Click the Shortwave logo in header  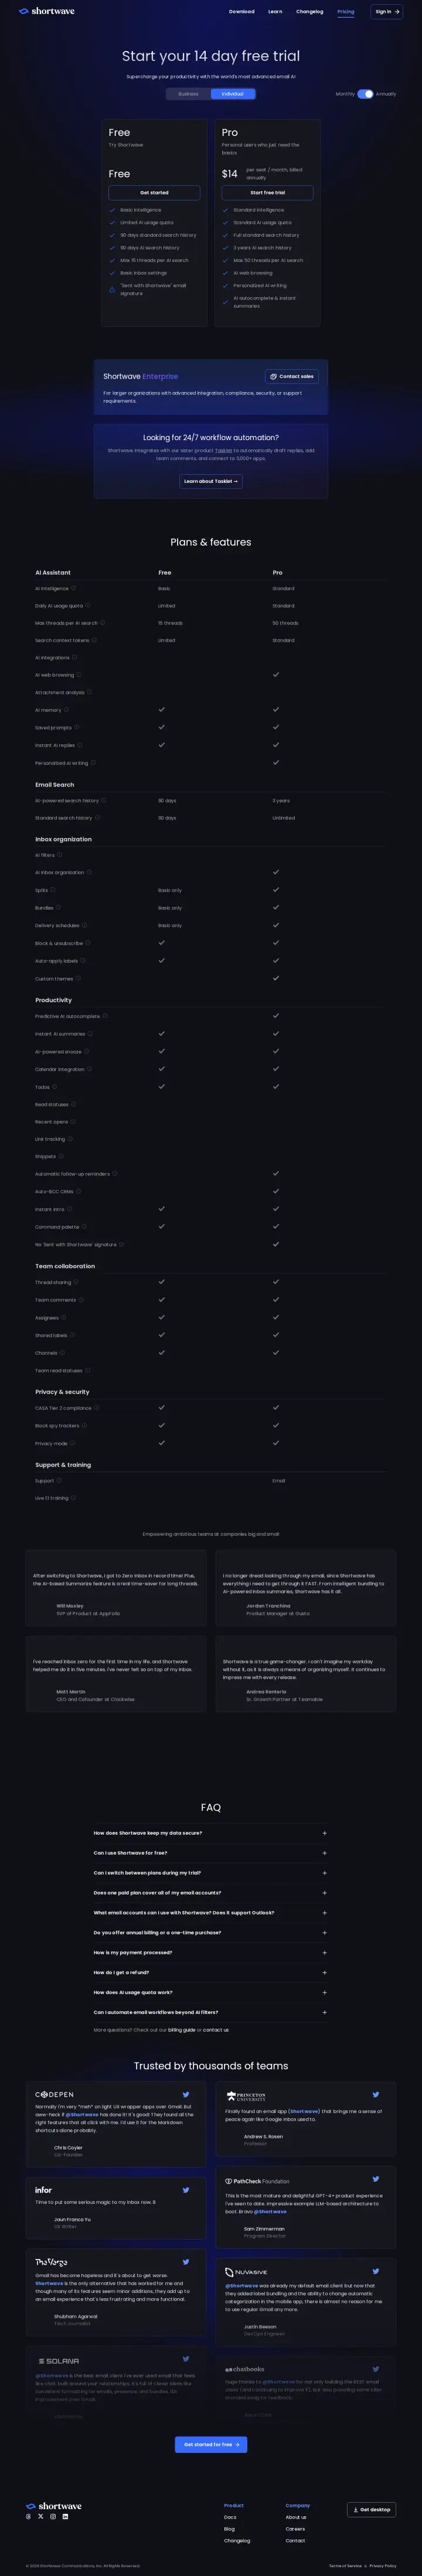[46, 12]
